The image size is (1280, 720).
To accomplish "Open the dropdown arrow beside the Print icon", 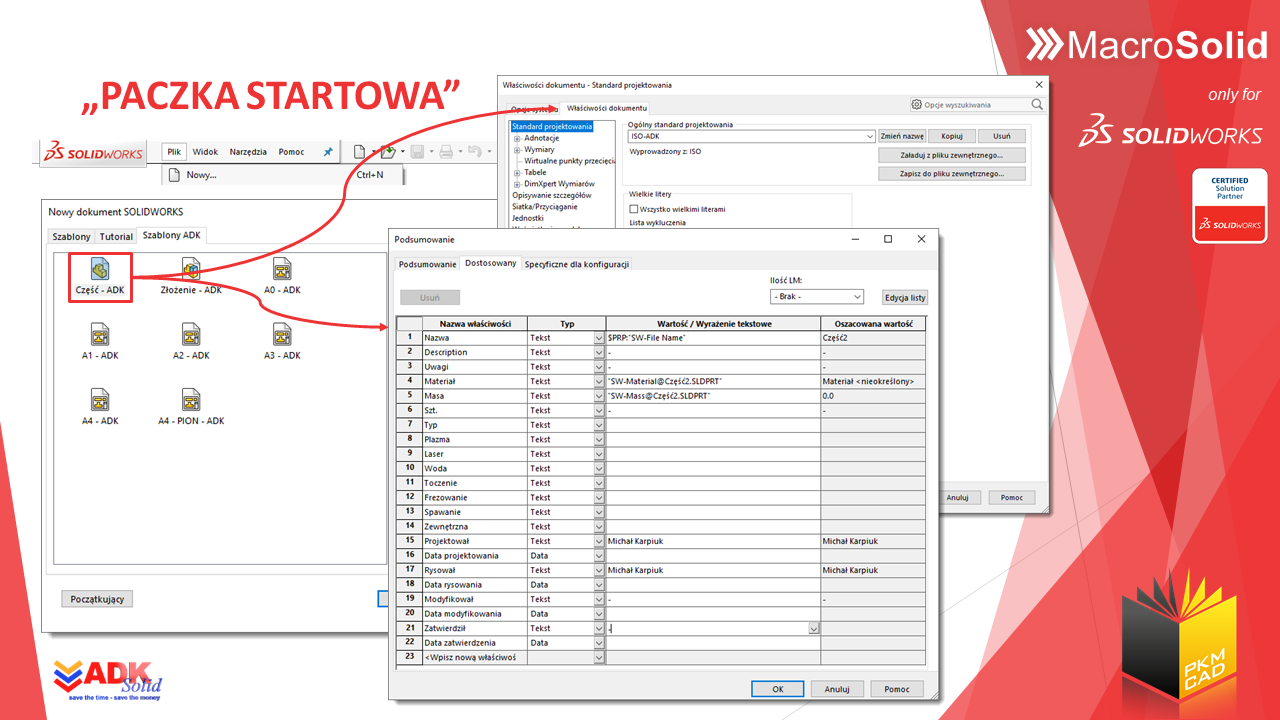I will coord(459,152).
